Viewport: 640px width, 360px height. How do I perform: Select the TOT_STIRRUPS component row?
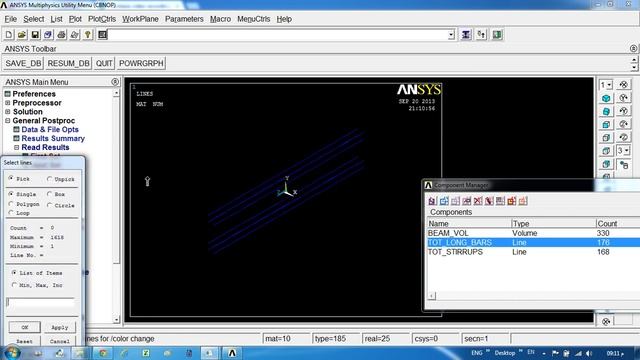click(x=533, y=252)
